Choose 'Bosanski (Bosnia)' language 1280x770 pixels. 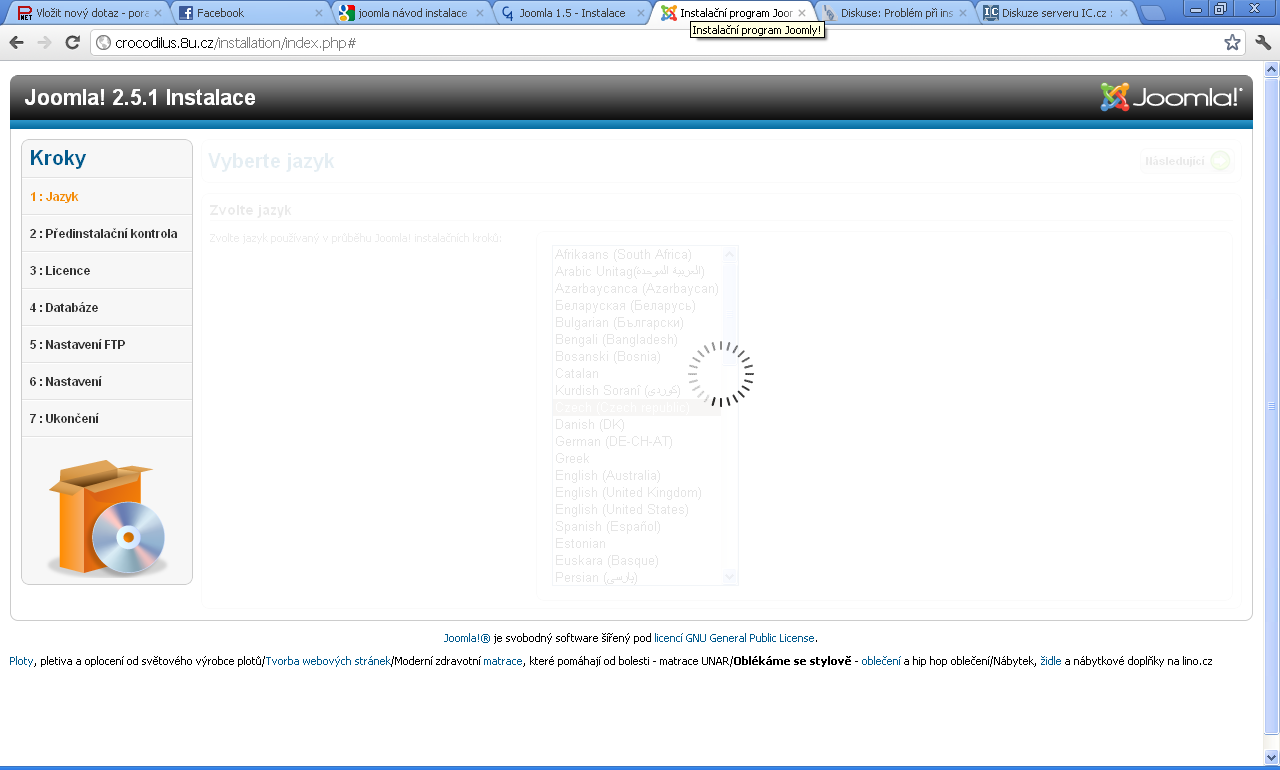coord(637,357)
